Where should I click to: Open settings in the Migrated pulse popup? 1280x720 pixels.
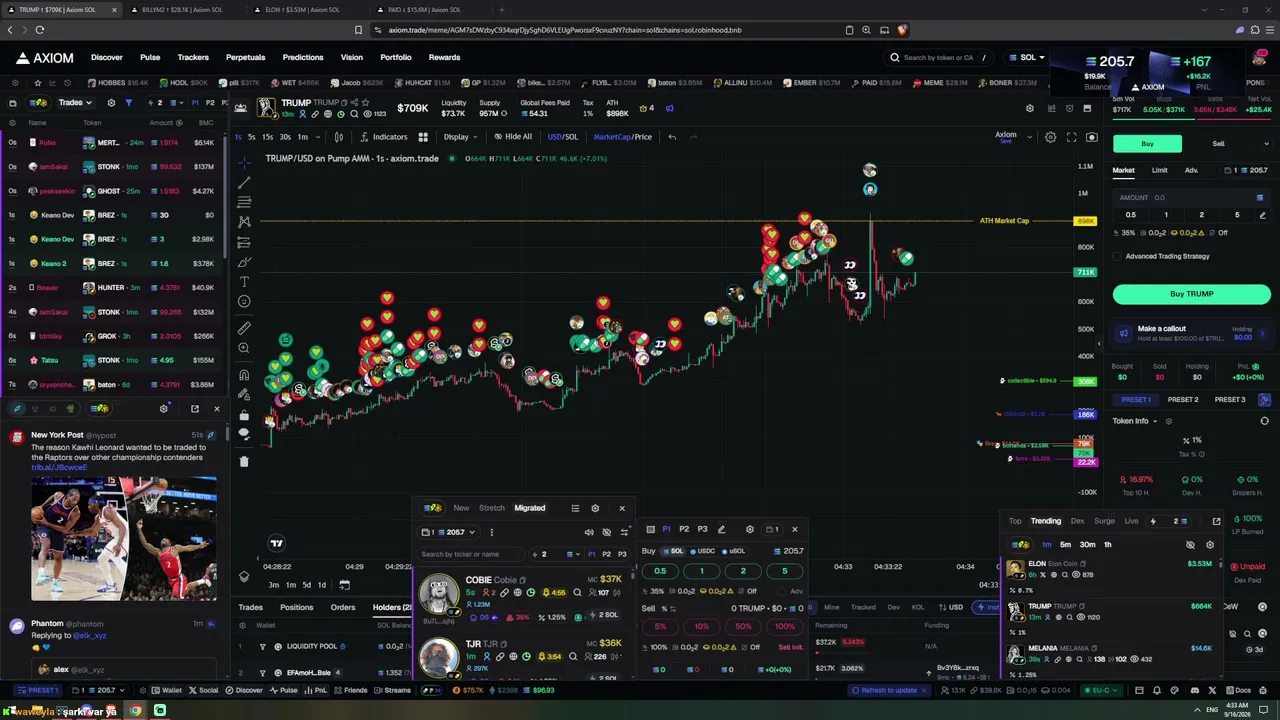pos(595,508)
